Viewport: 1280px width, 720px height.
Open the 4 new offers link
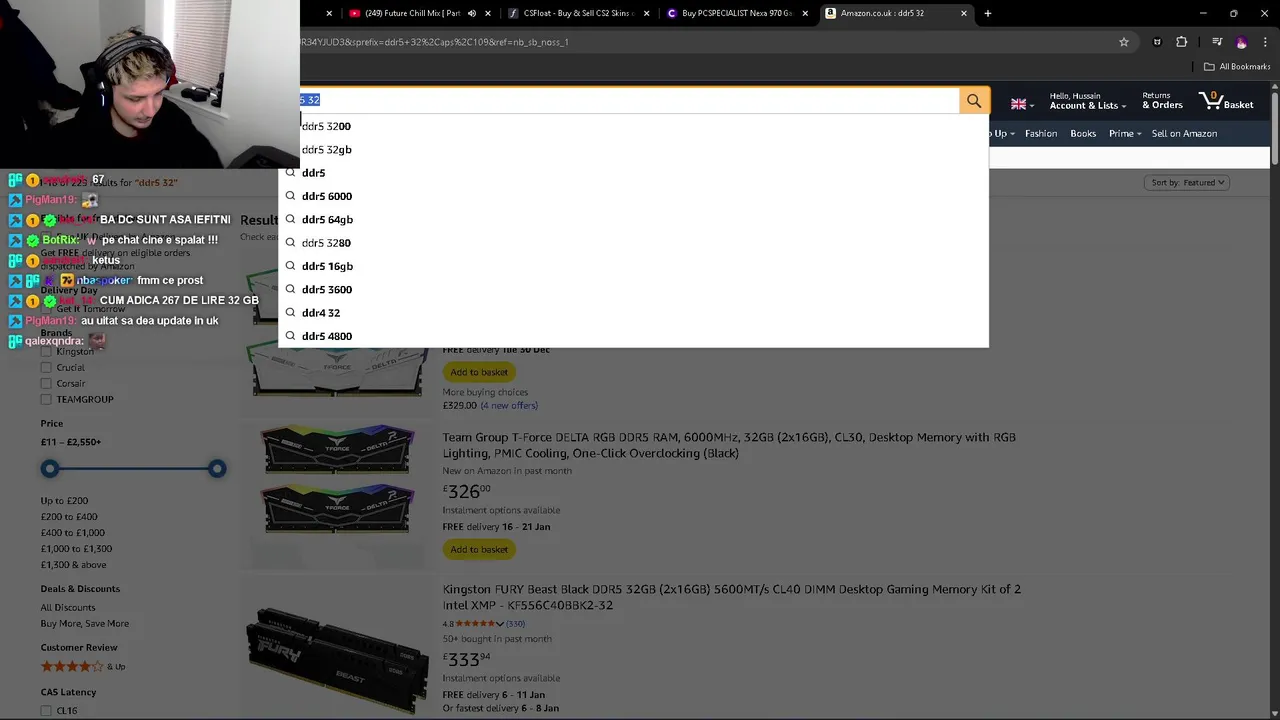tap(509, 405)
